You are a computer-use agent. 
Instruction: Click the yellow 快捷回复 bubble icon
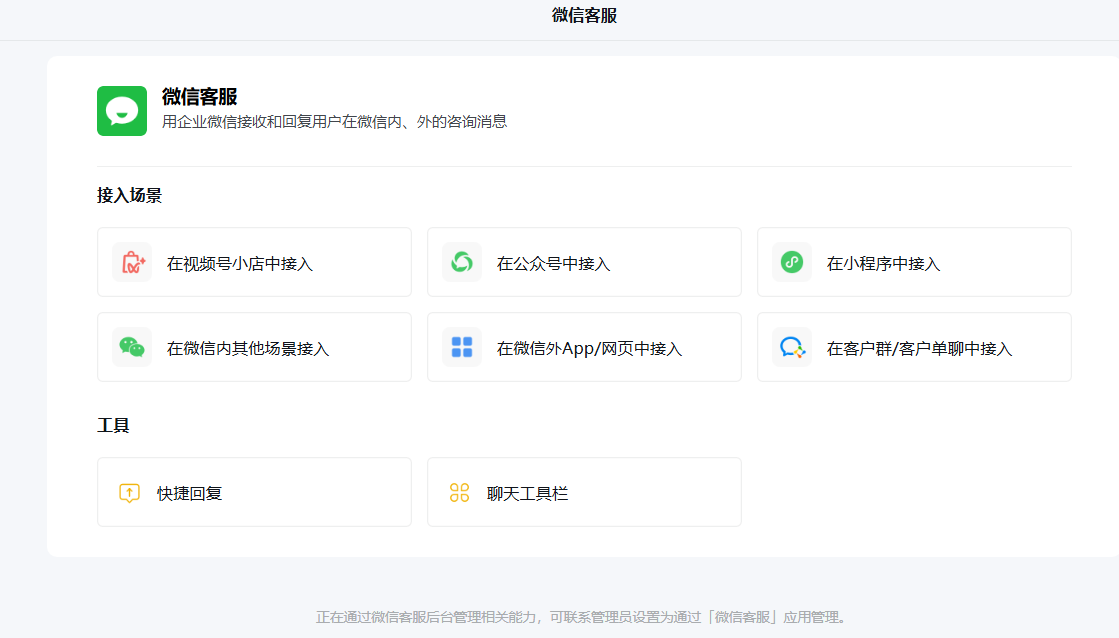(x=129, y=493)
